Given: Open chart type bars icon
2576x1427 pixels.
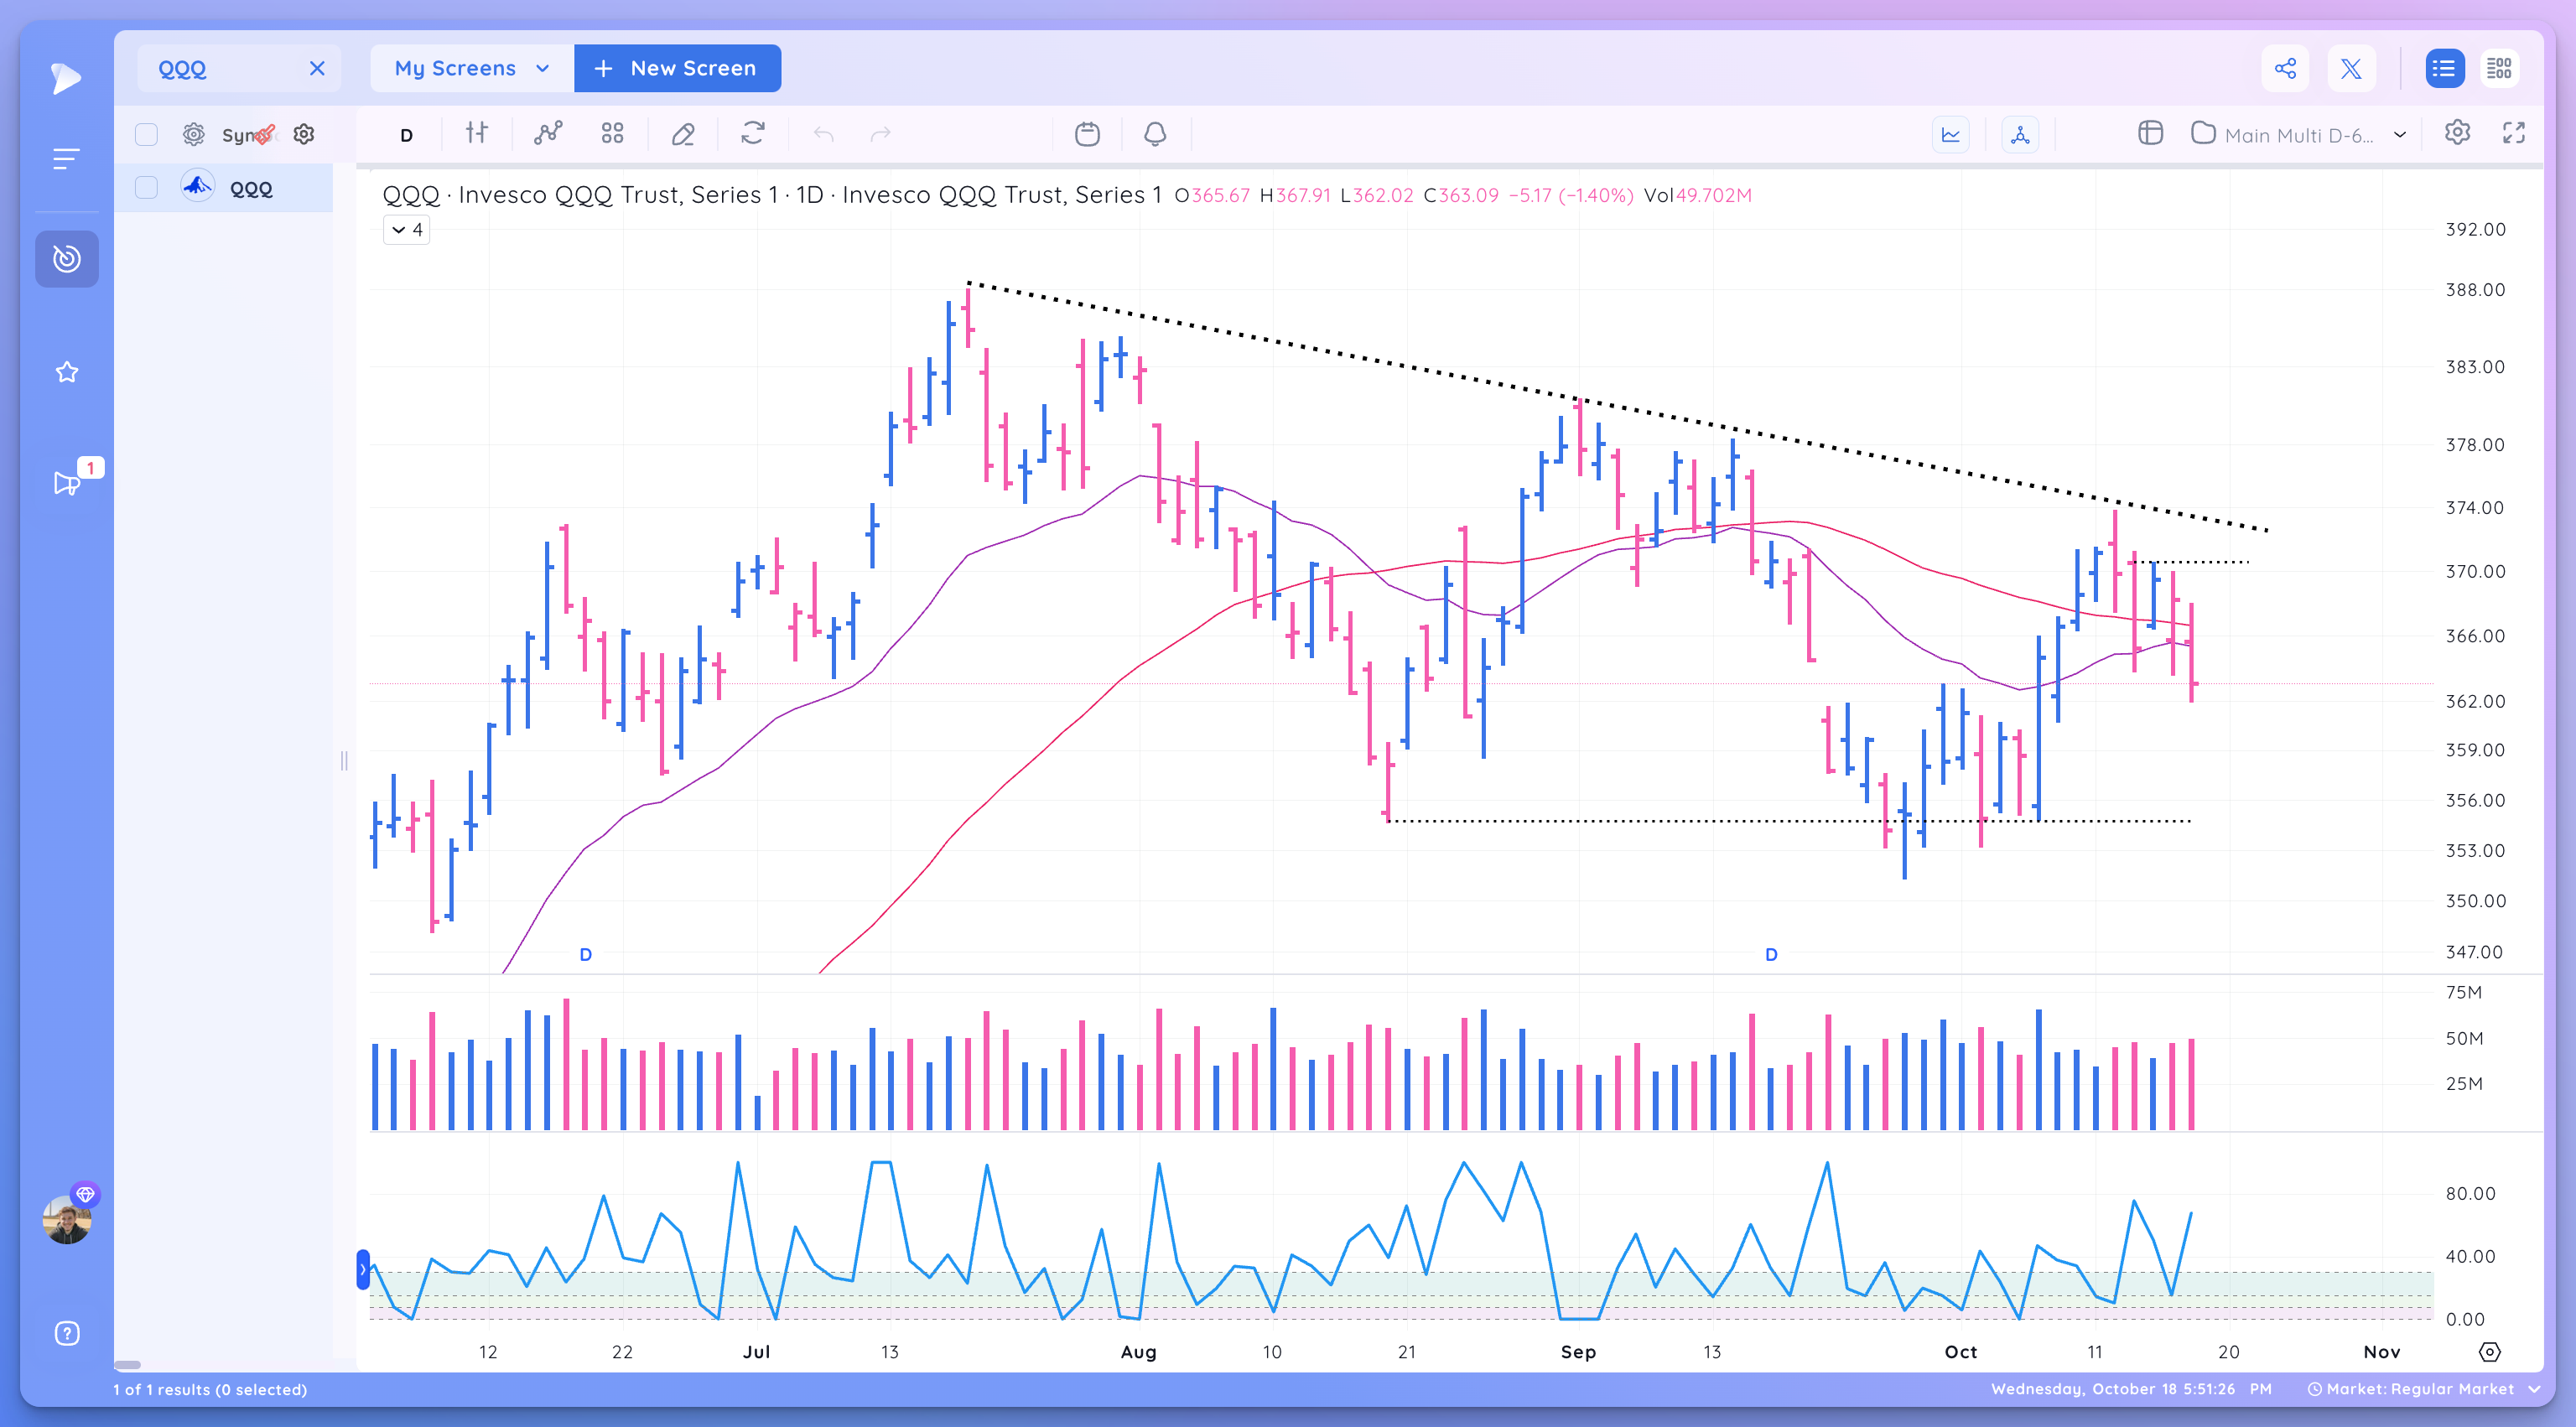Looking at the screenshot, I should [x=476, y=133].
